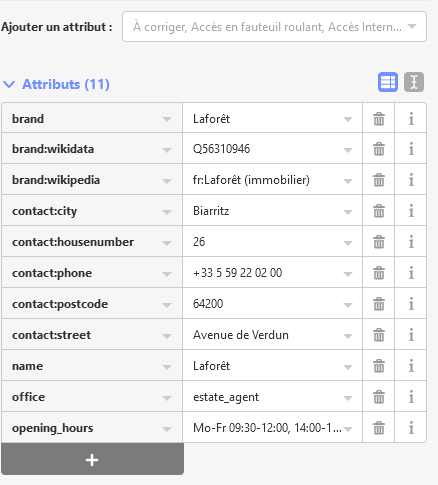Trash the name attribute row
Image resolution: width=438 pixels, height=485 pixels.
coord(379,366)
